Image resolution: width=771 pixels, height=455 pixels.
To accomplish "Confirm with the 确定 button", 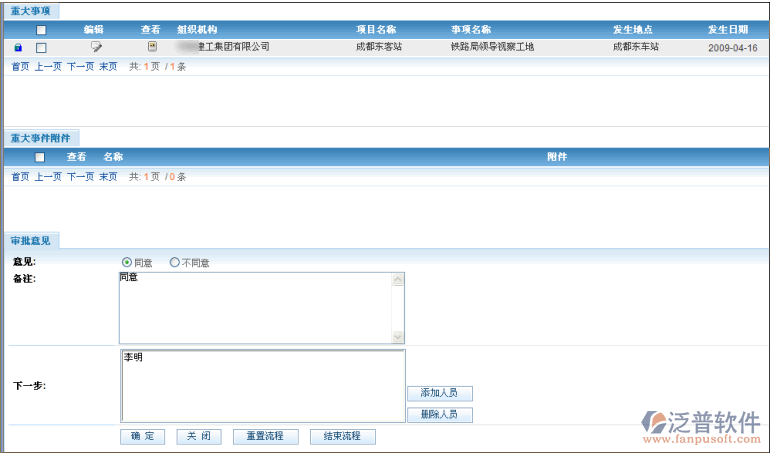I will click(143, 436).
